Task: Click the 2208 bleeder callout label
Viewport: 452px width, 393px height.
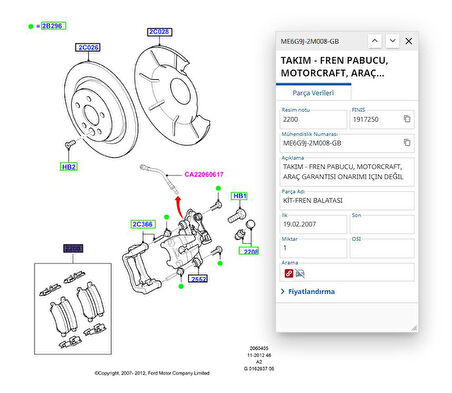Action: 250,251
